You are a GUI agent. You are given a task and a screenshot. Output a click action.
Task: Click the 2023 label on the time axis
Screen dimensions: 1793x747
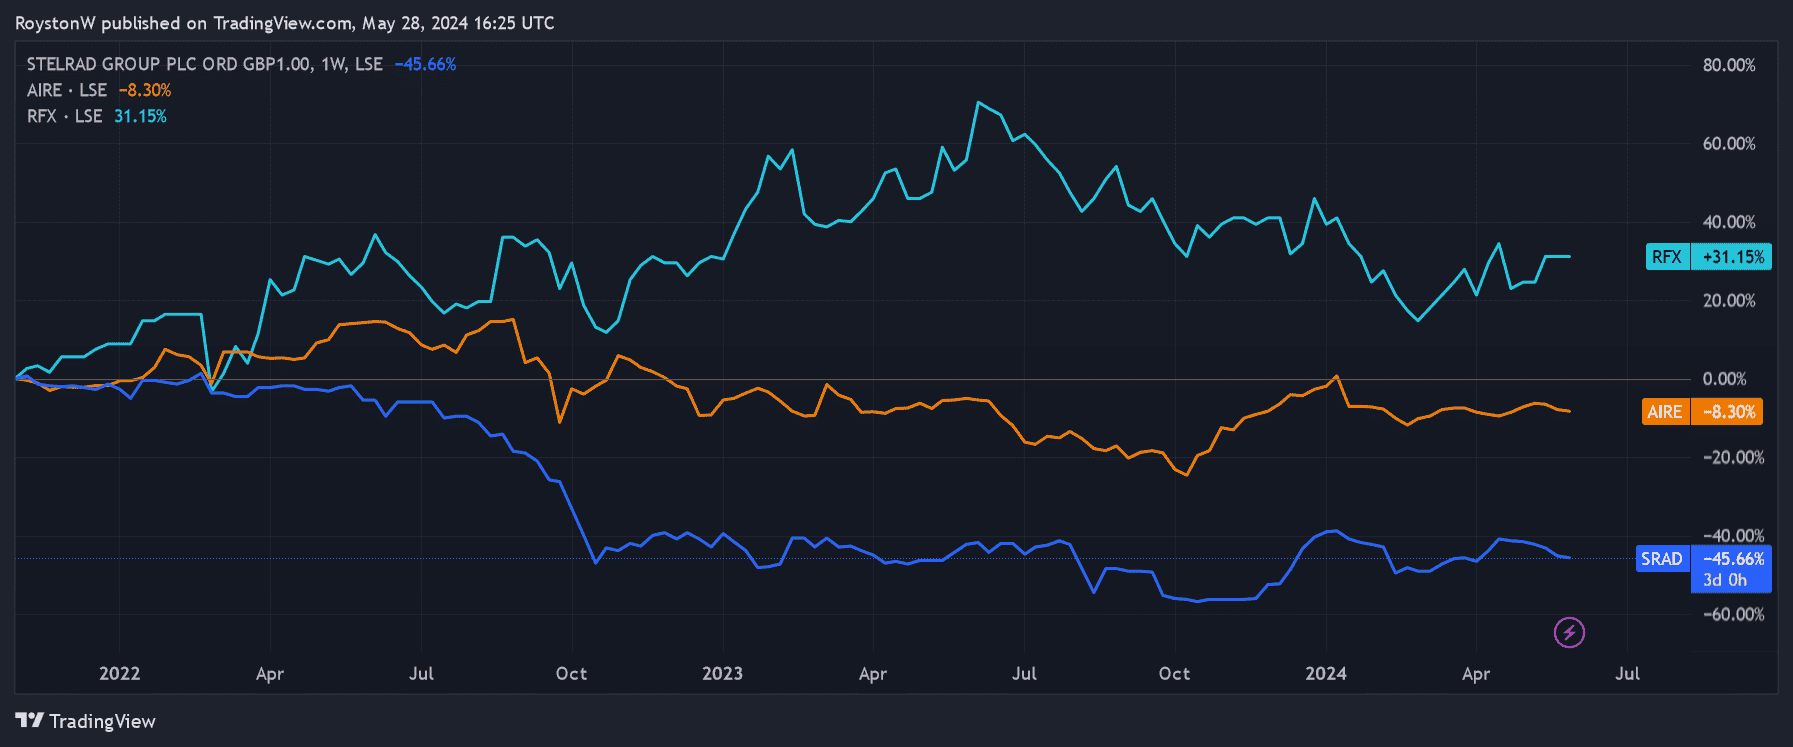[722, 673]
